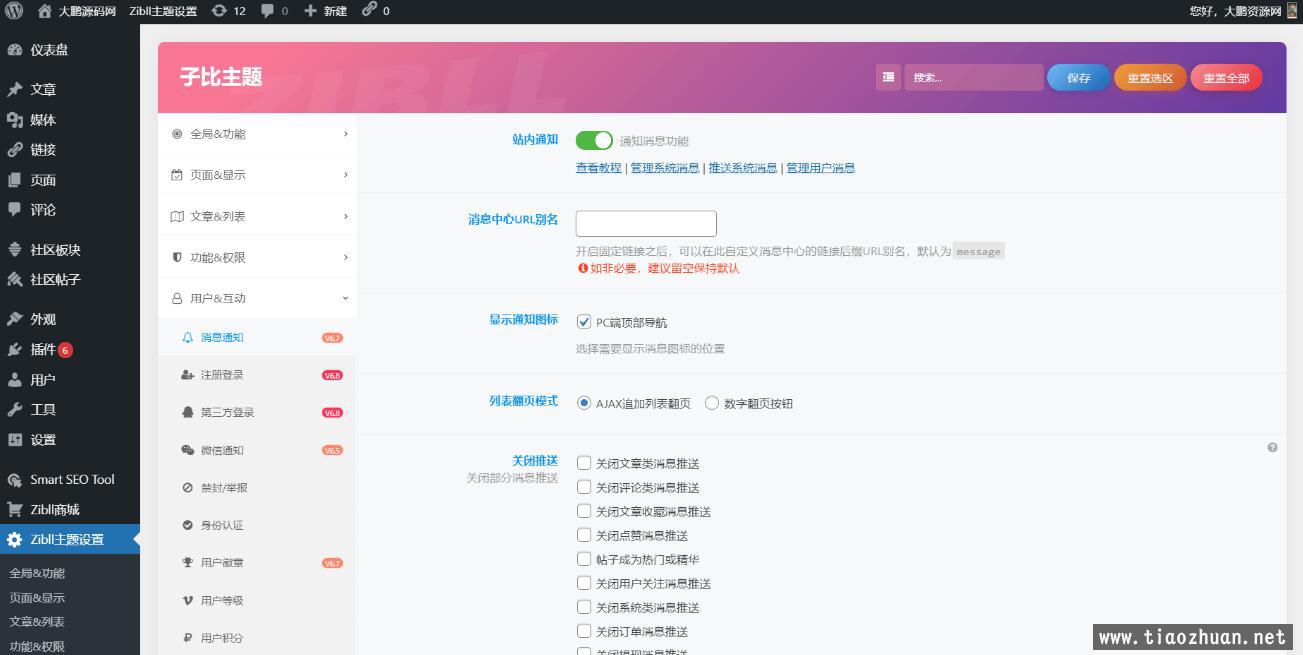Open the 推送系统消息 link
The height and width of the screenshot is (655, 1303).
tap(743, 168)
